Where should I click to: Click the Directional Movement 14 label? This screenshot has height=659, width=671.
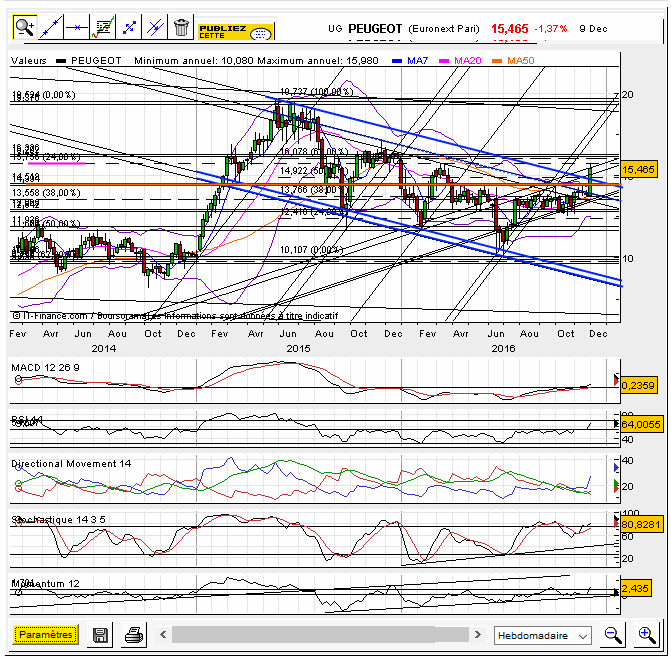pyautogui.click(x=71, y=464)
